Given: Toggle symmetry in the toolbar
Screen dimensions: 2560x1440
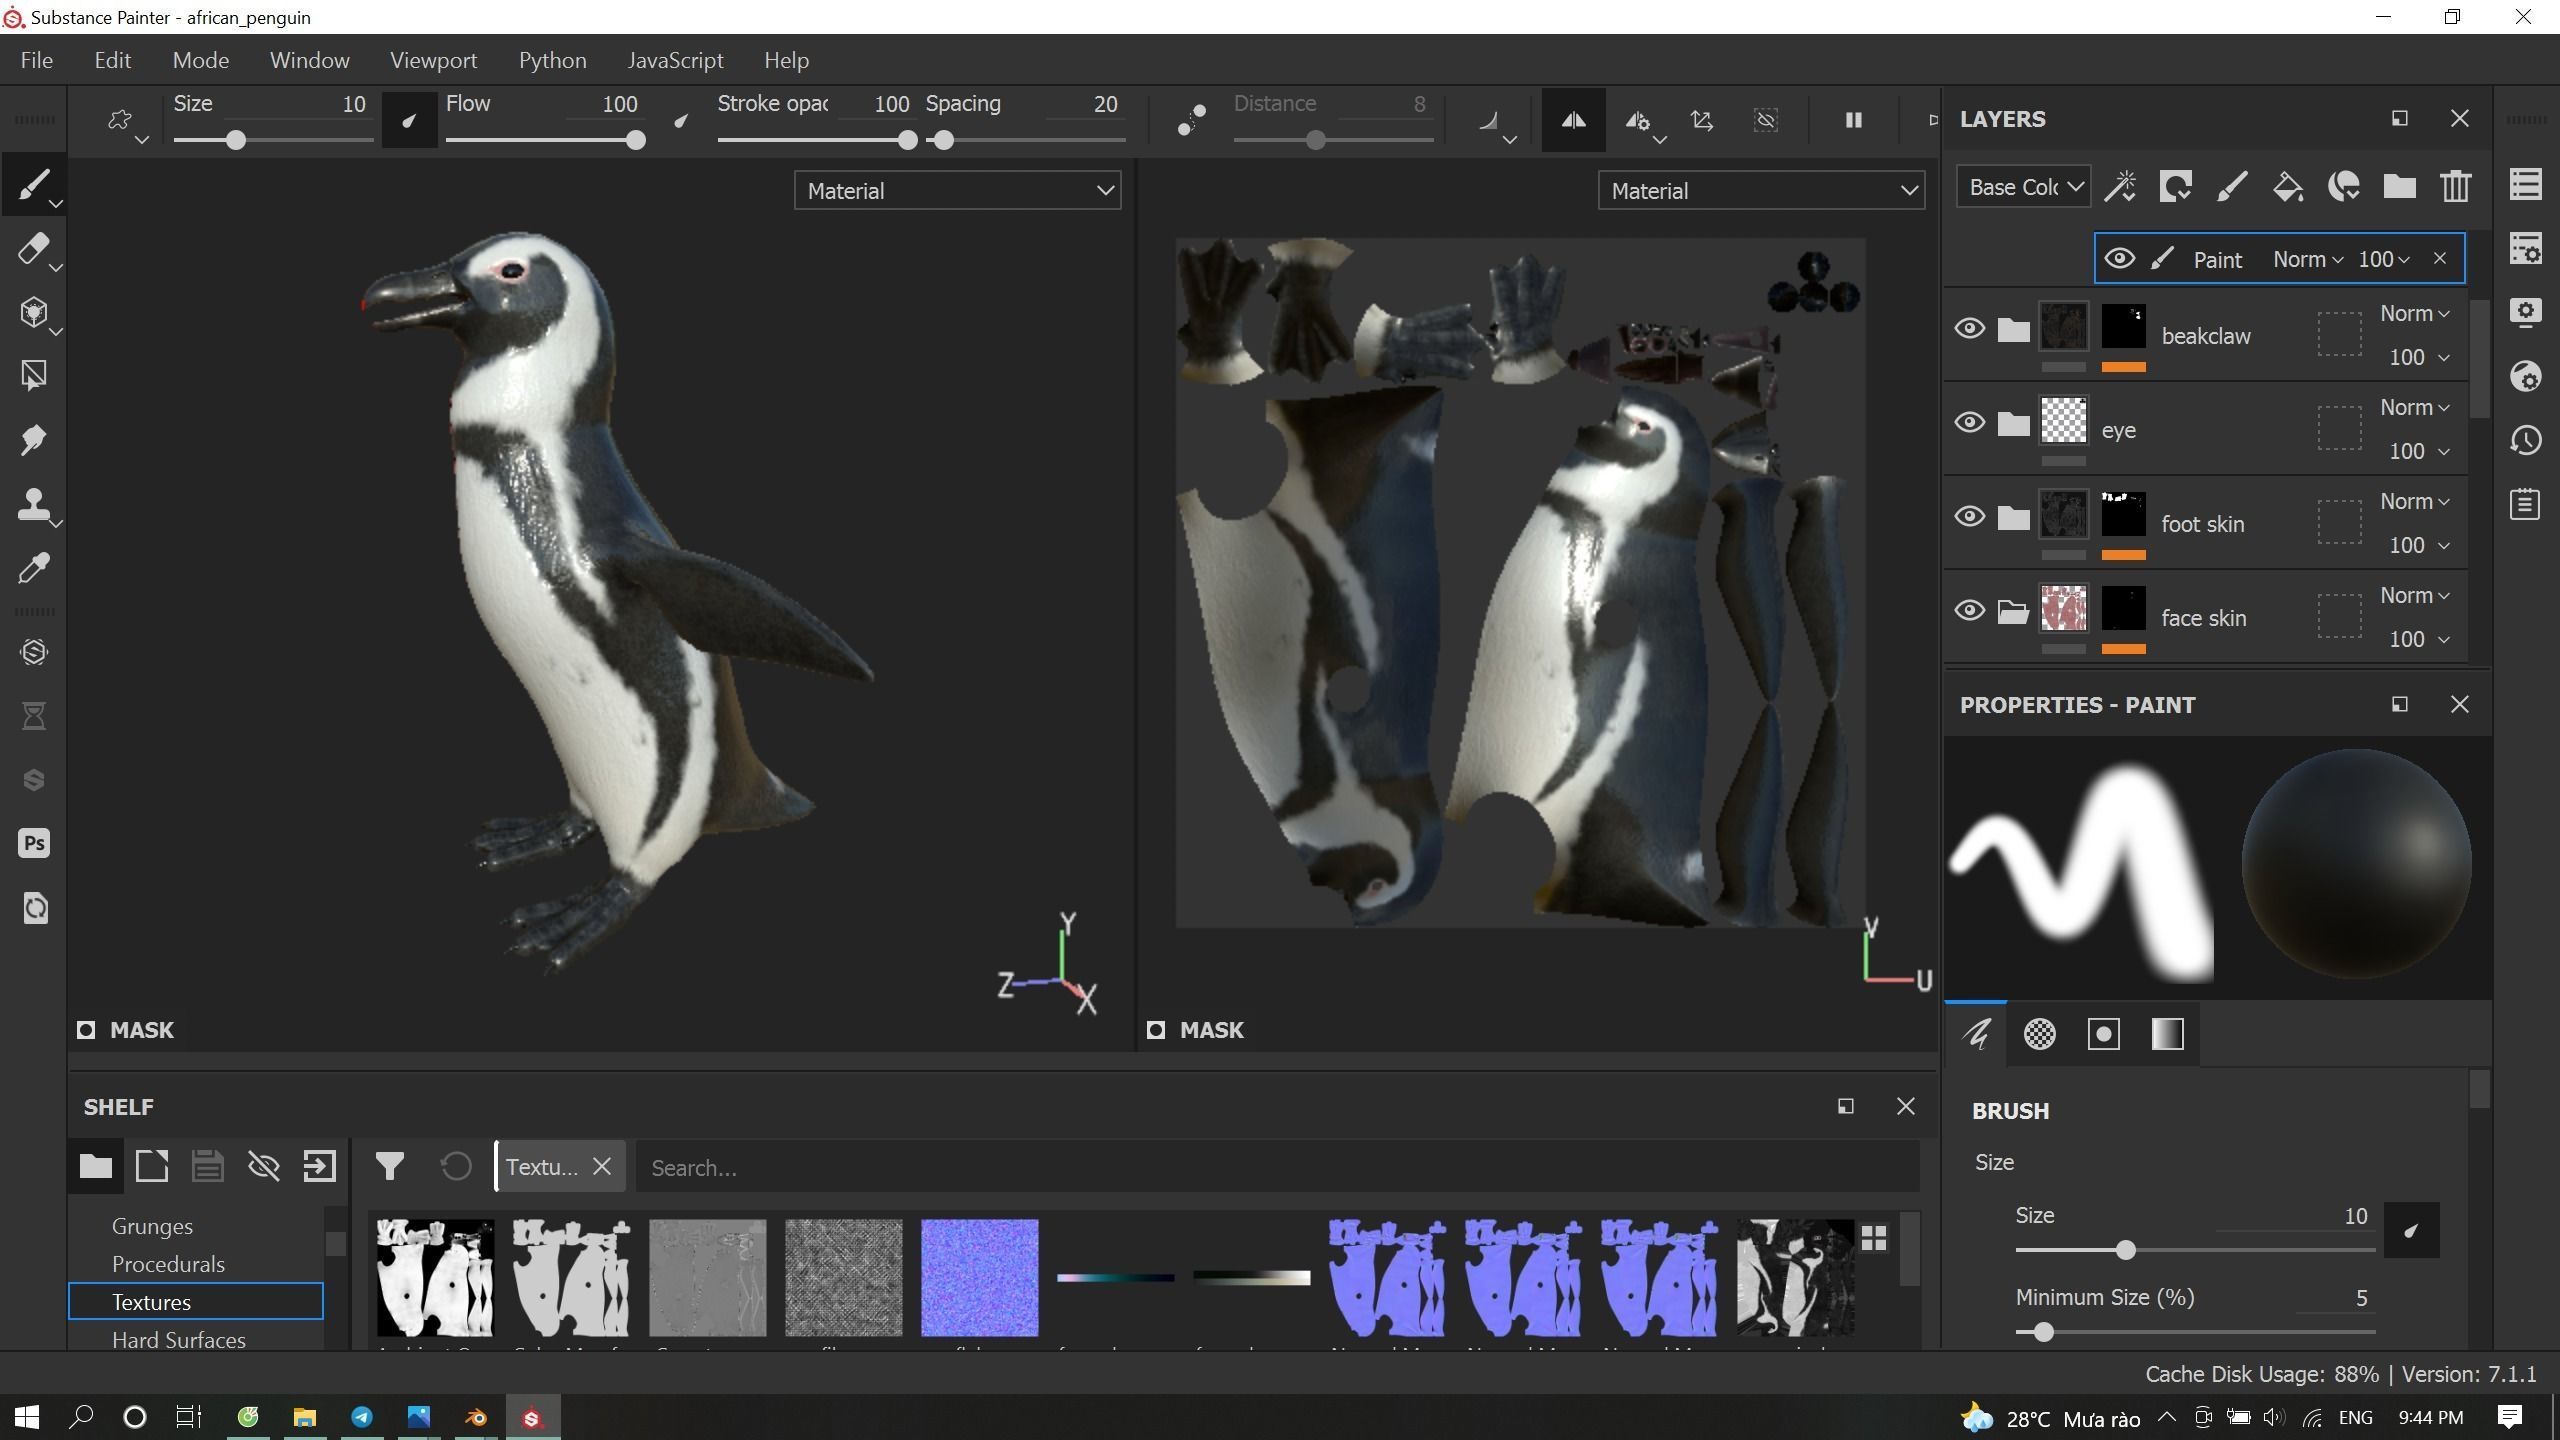Looking at the screenshot, I should click(1573, 120).
